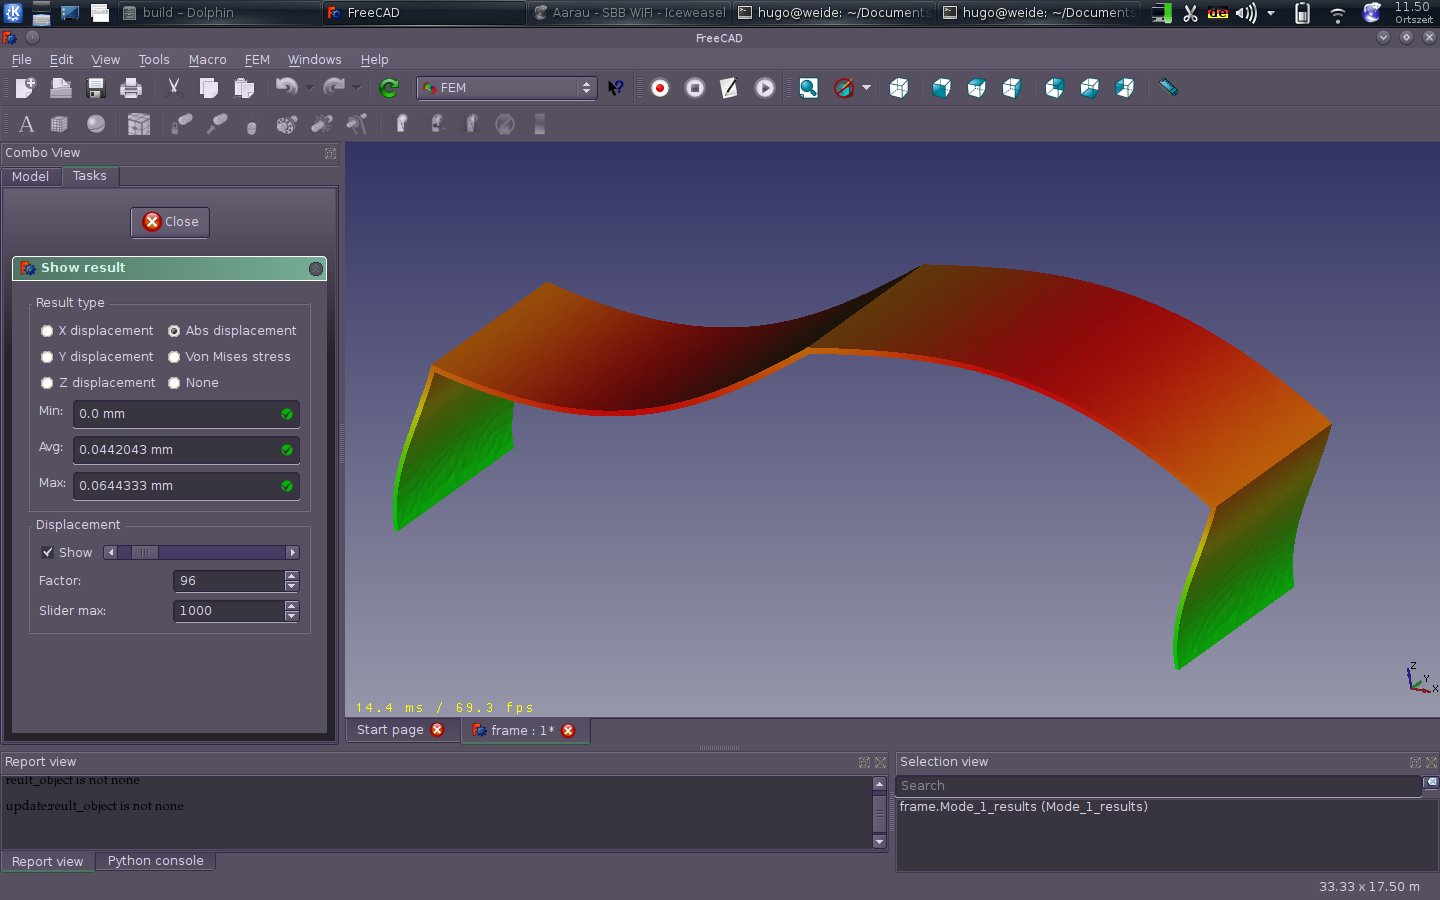Viewport: 1440px width, 900px height.
Task: Set front view with cube icon
Action: (941, 88)
